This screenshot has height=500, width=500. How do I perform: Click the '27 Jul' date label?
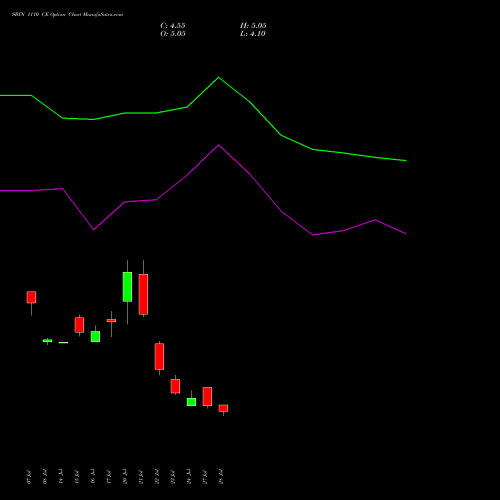coord(205,477)
